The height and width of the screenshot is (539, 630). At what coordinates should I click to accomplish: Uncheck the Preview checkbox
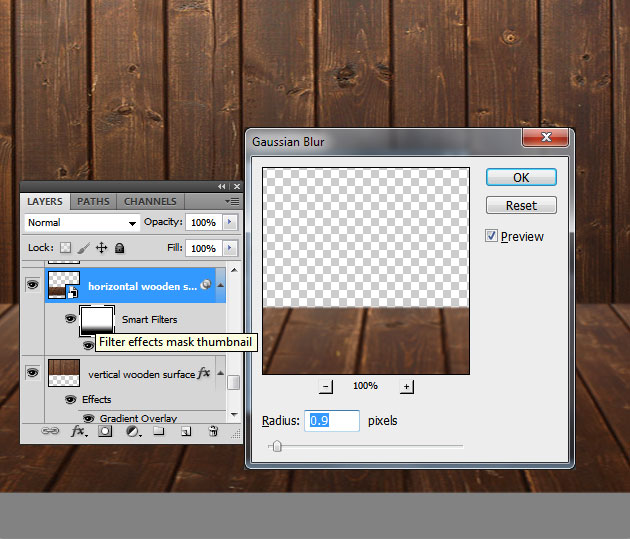(x=491, y=236)
